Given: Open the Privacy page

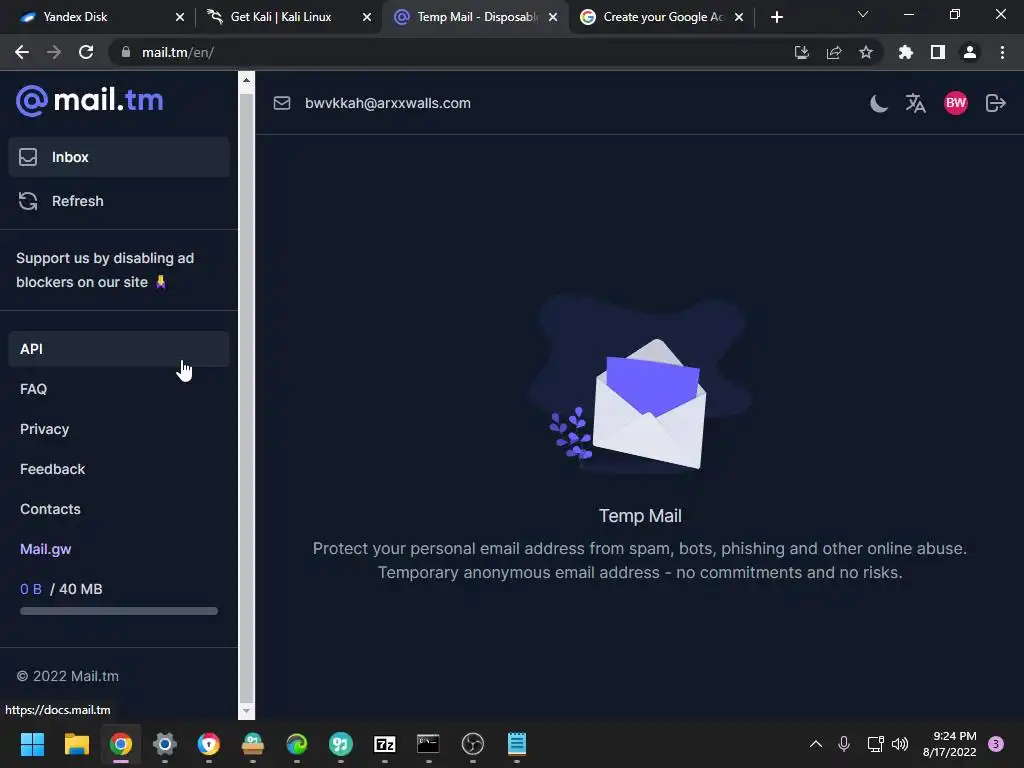Looking at the screenshot, I should 44,429.
